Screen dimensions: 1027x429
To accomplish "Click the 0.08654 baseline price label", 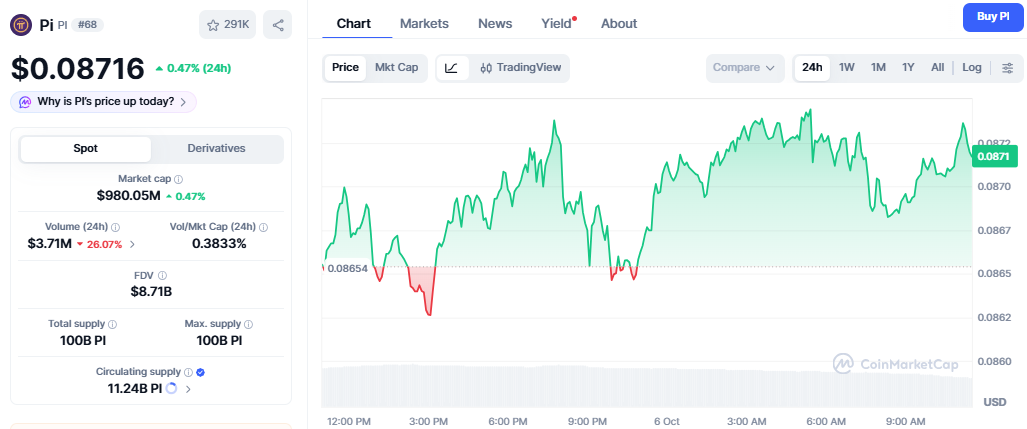I will point(346,269).
